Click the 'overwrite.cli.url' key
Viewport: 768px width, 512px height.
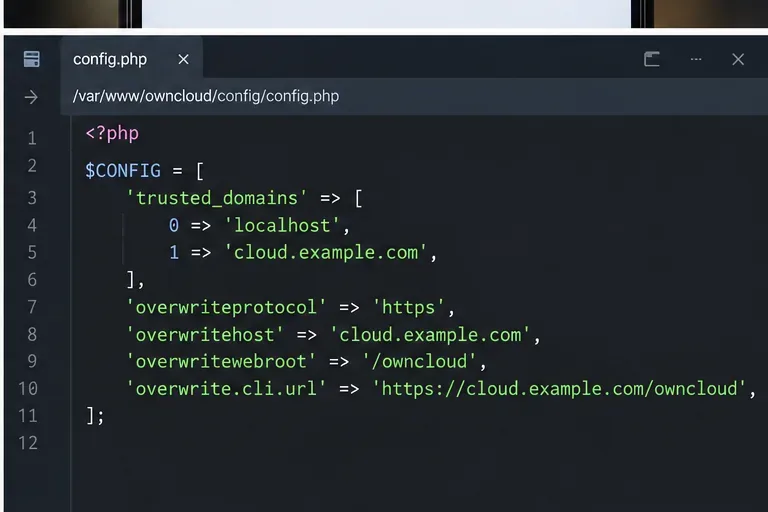[226, 389]
